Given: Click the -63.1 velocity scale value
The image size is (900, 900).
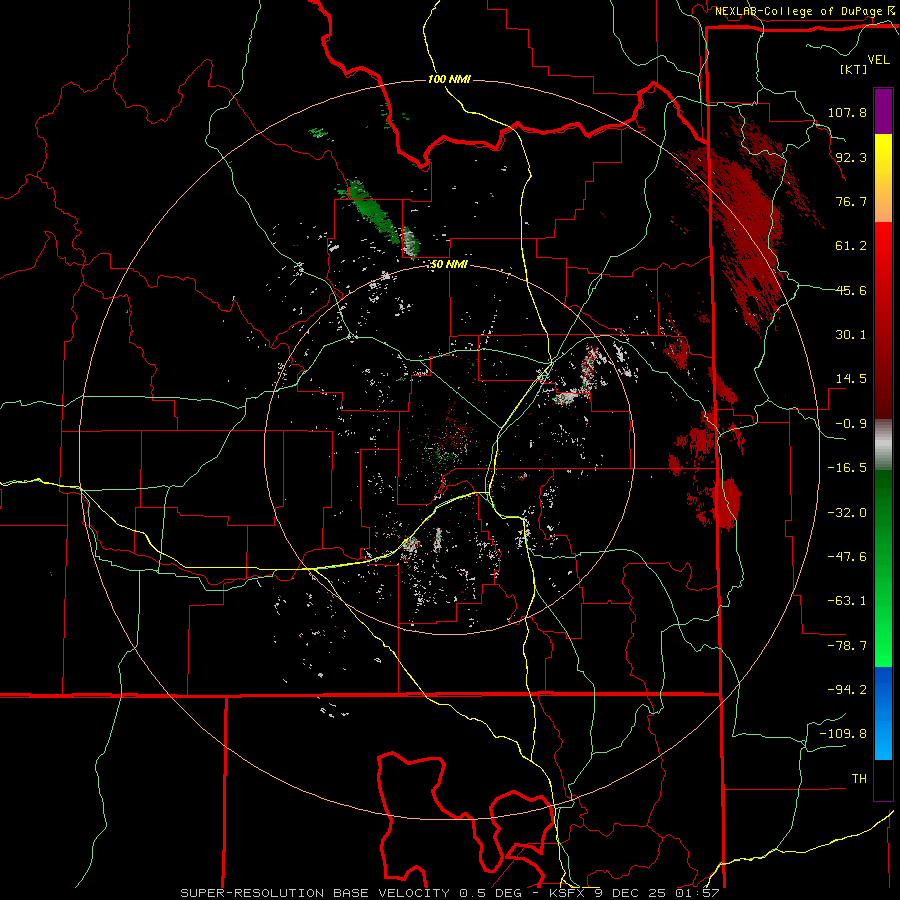Looking at the screenshot, I should (847, 601).
